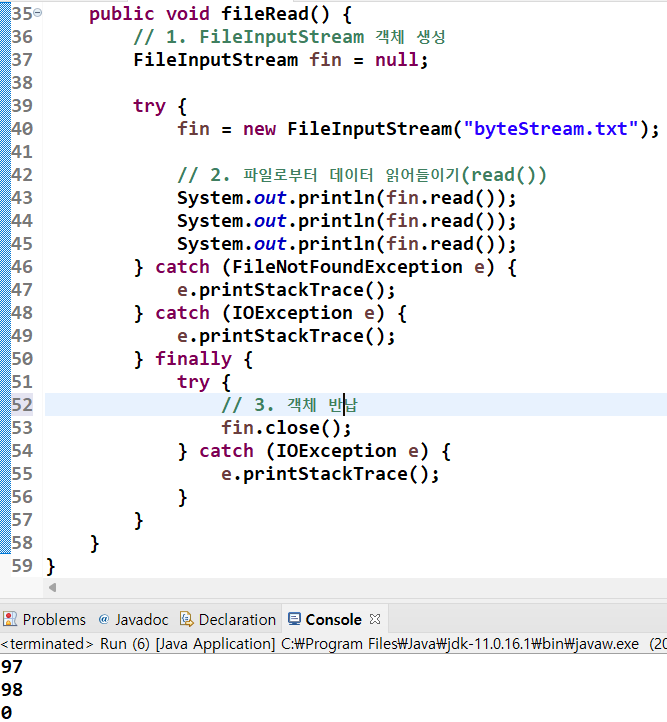
Task: Click the println statement on line 44
Action: point(347,221)
